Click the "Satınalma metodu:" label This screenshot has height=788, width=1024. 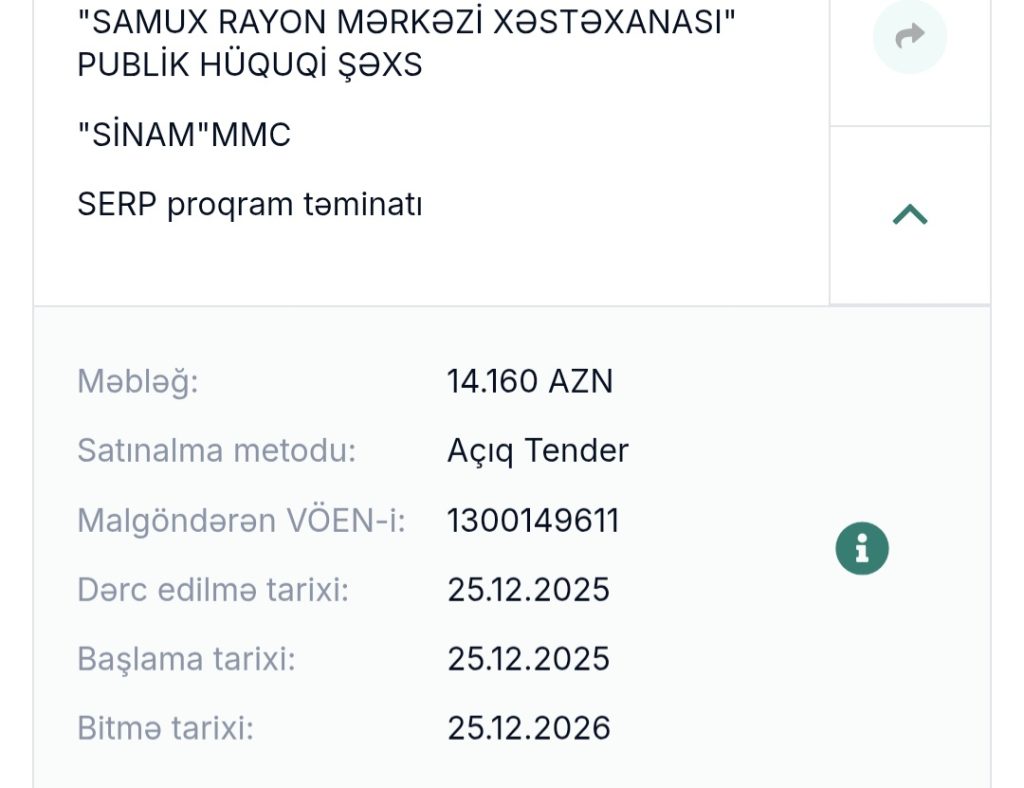216,451
